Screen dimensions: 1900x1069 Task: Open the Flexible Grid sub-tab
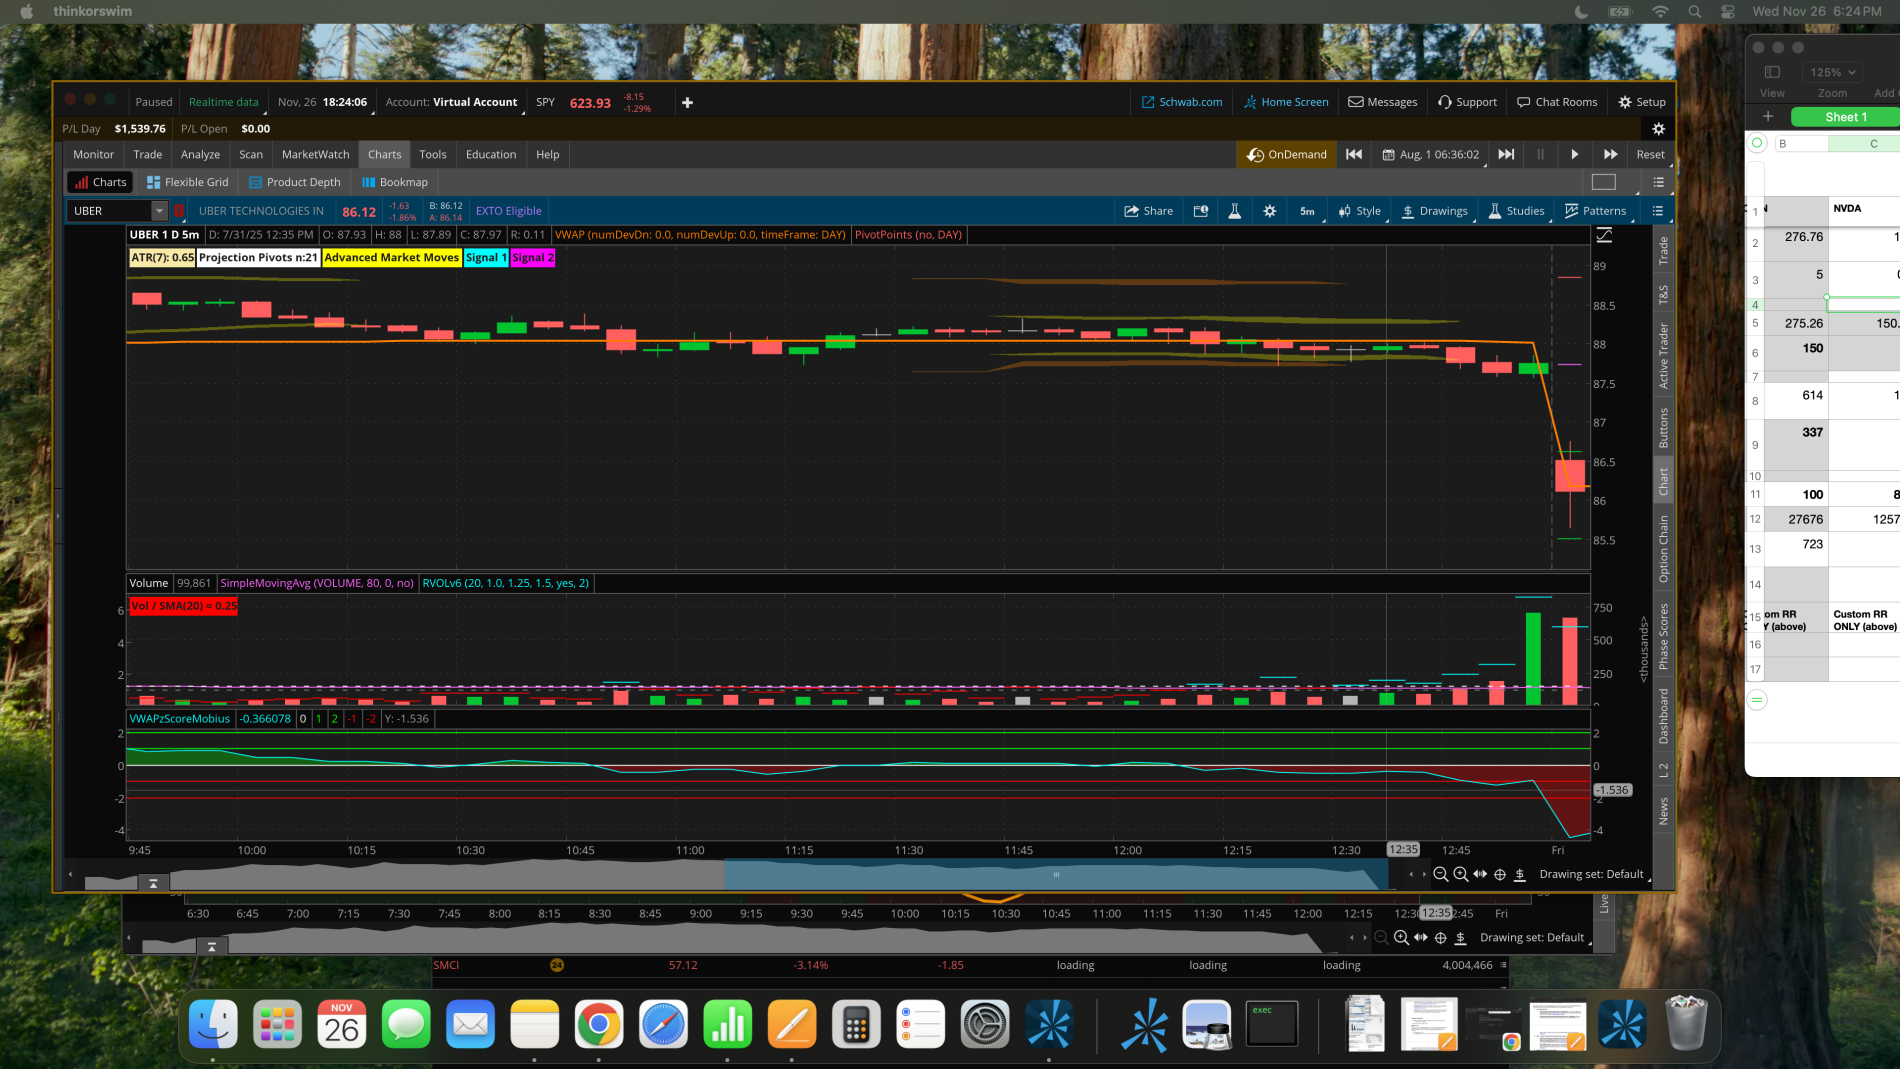coord(187,182)
